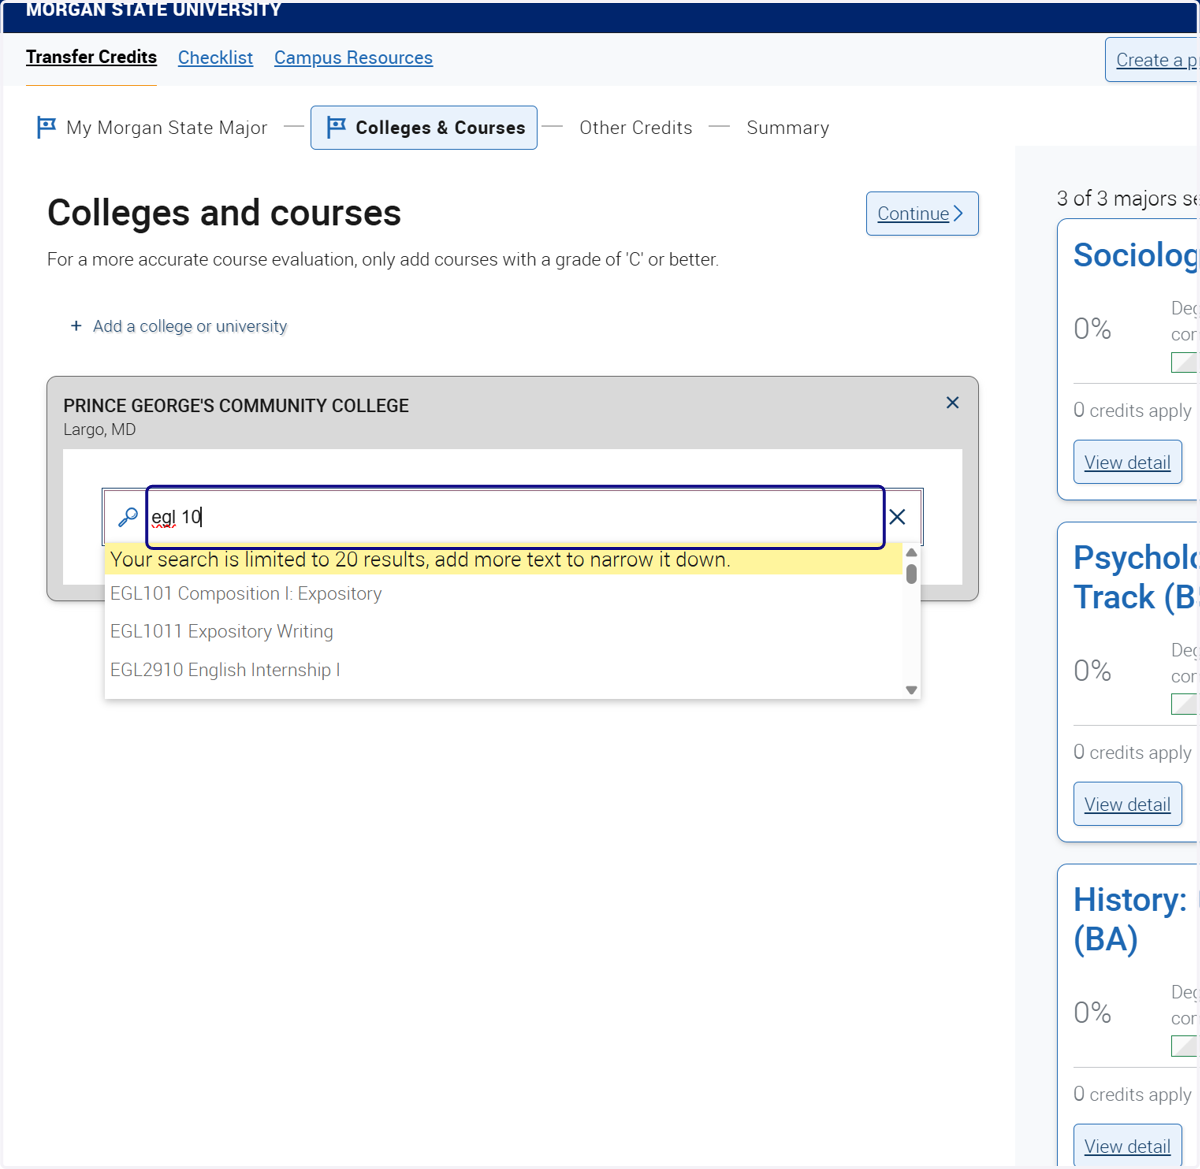Click the Continue button
Screen dimensions: 1200x1169
922,213
